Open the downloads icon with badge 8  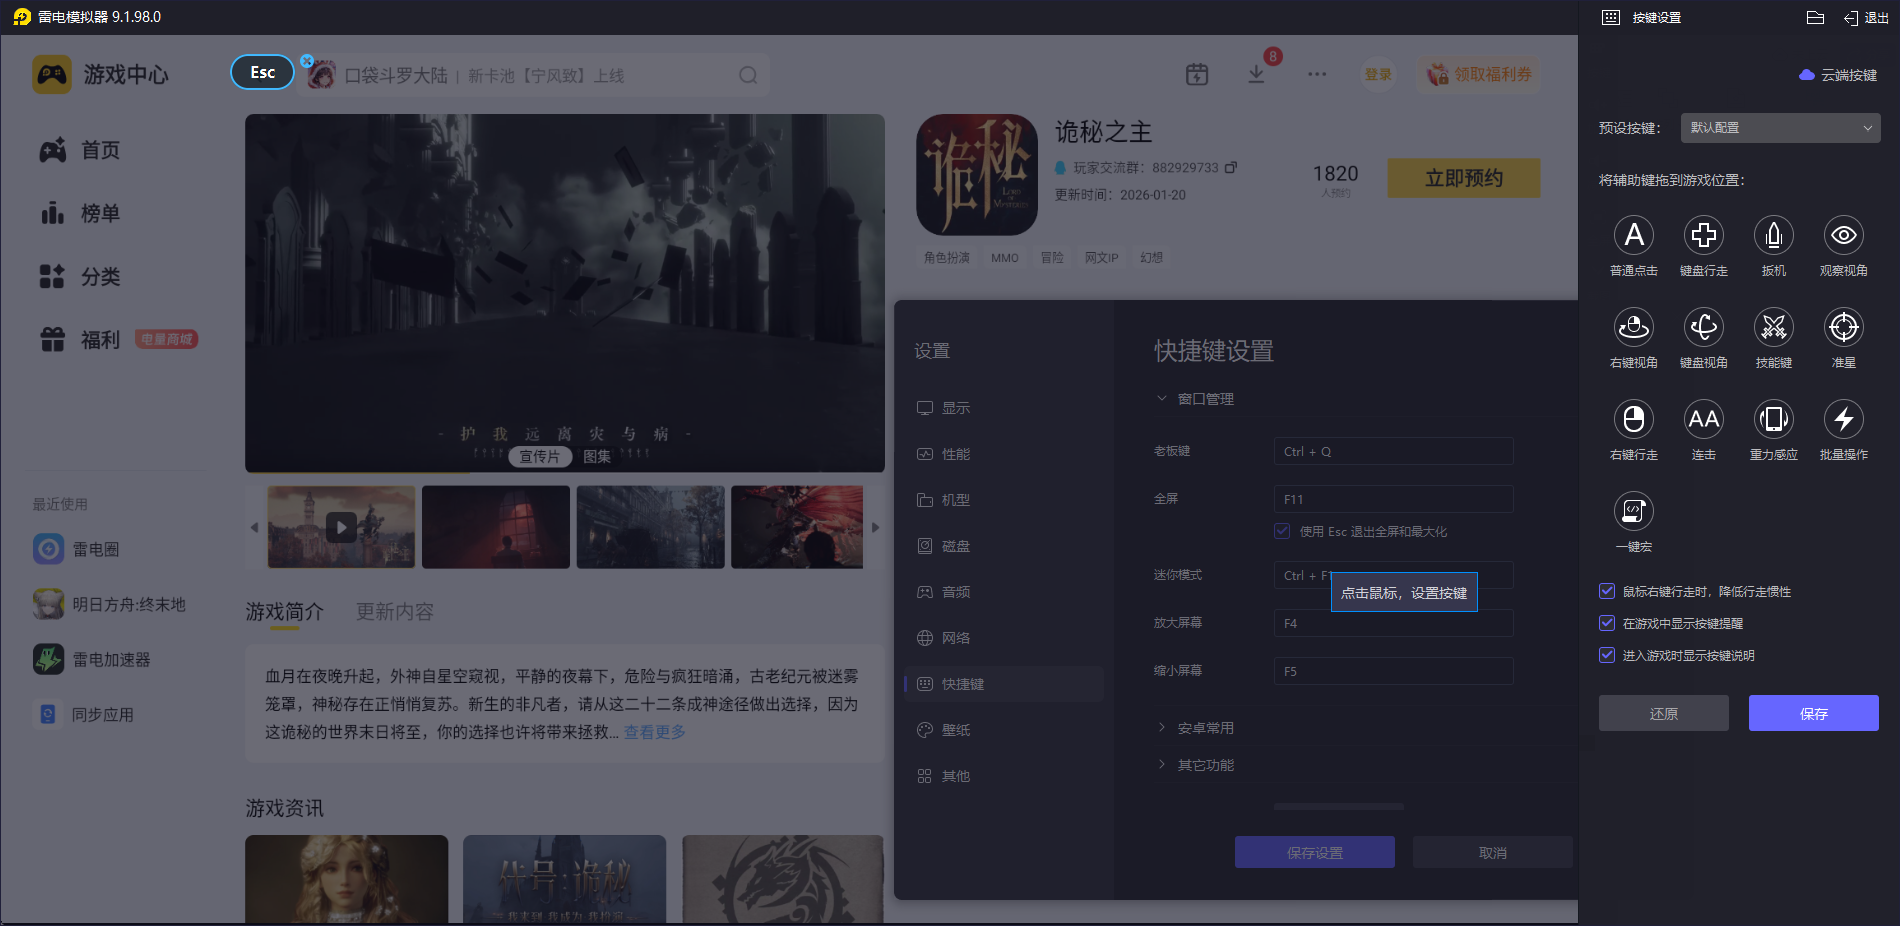pyautogui.click(x=1257, y=74)
